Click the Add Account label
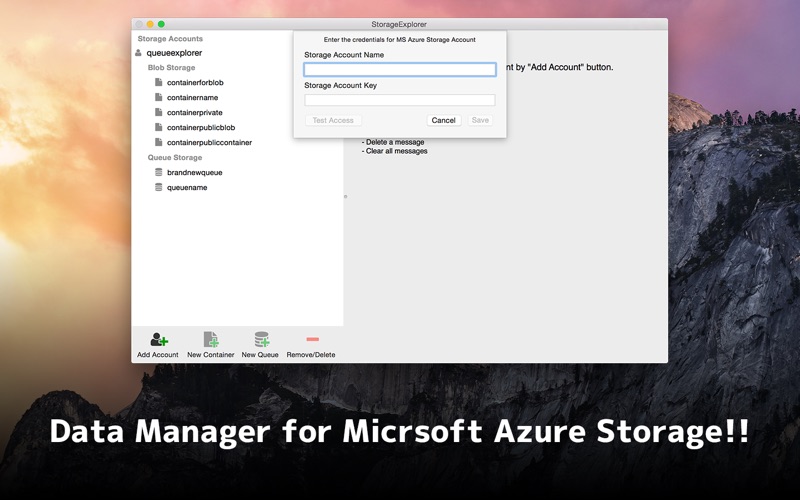 pyautogui.click(x=158, y=355)
